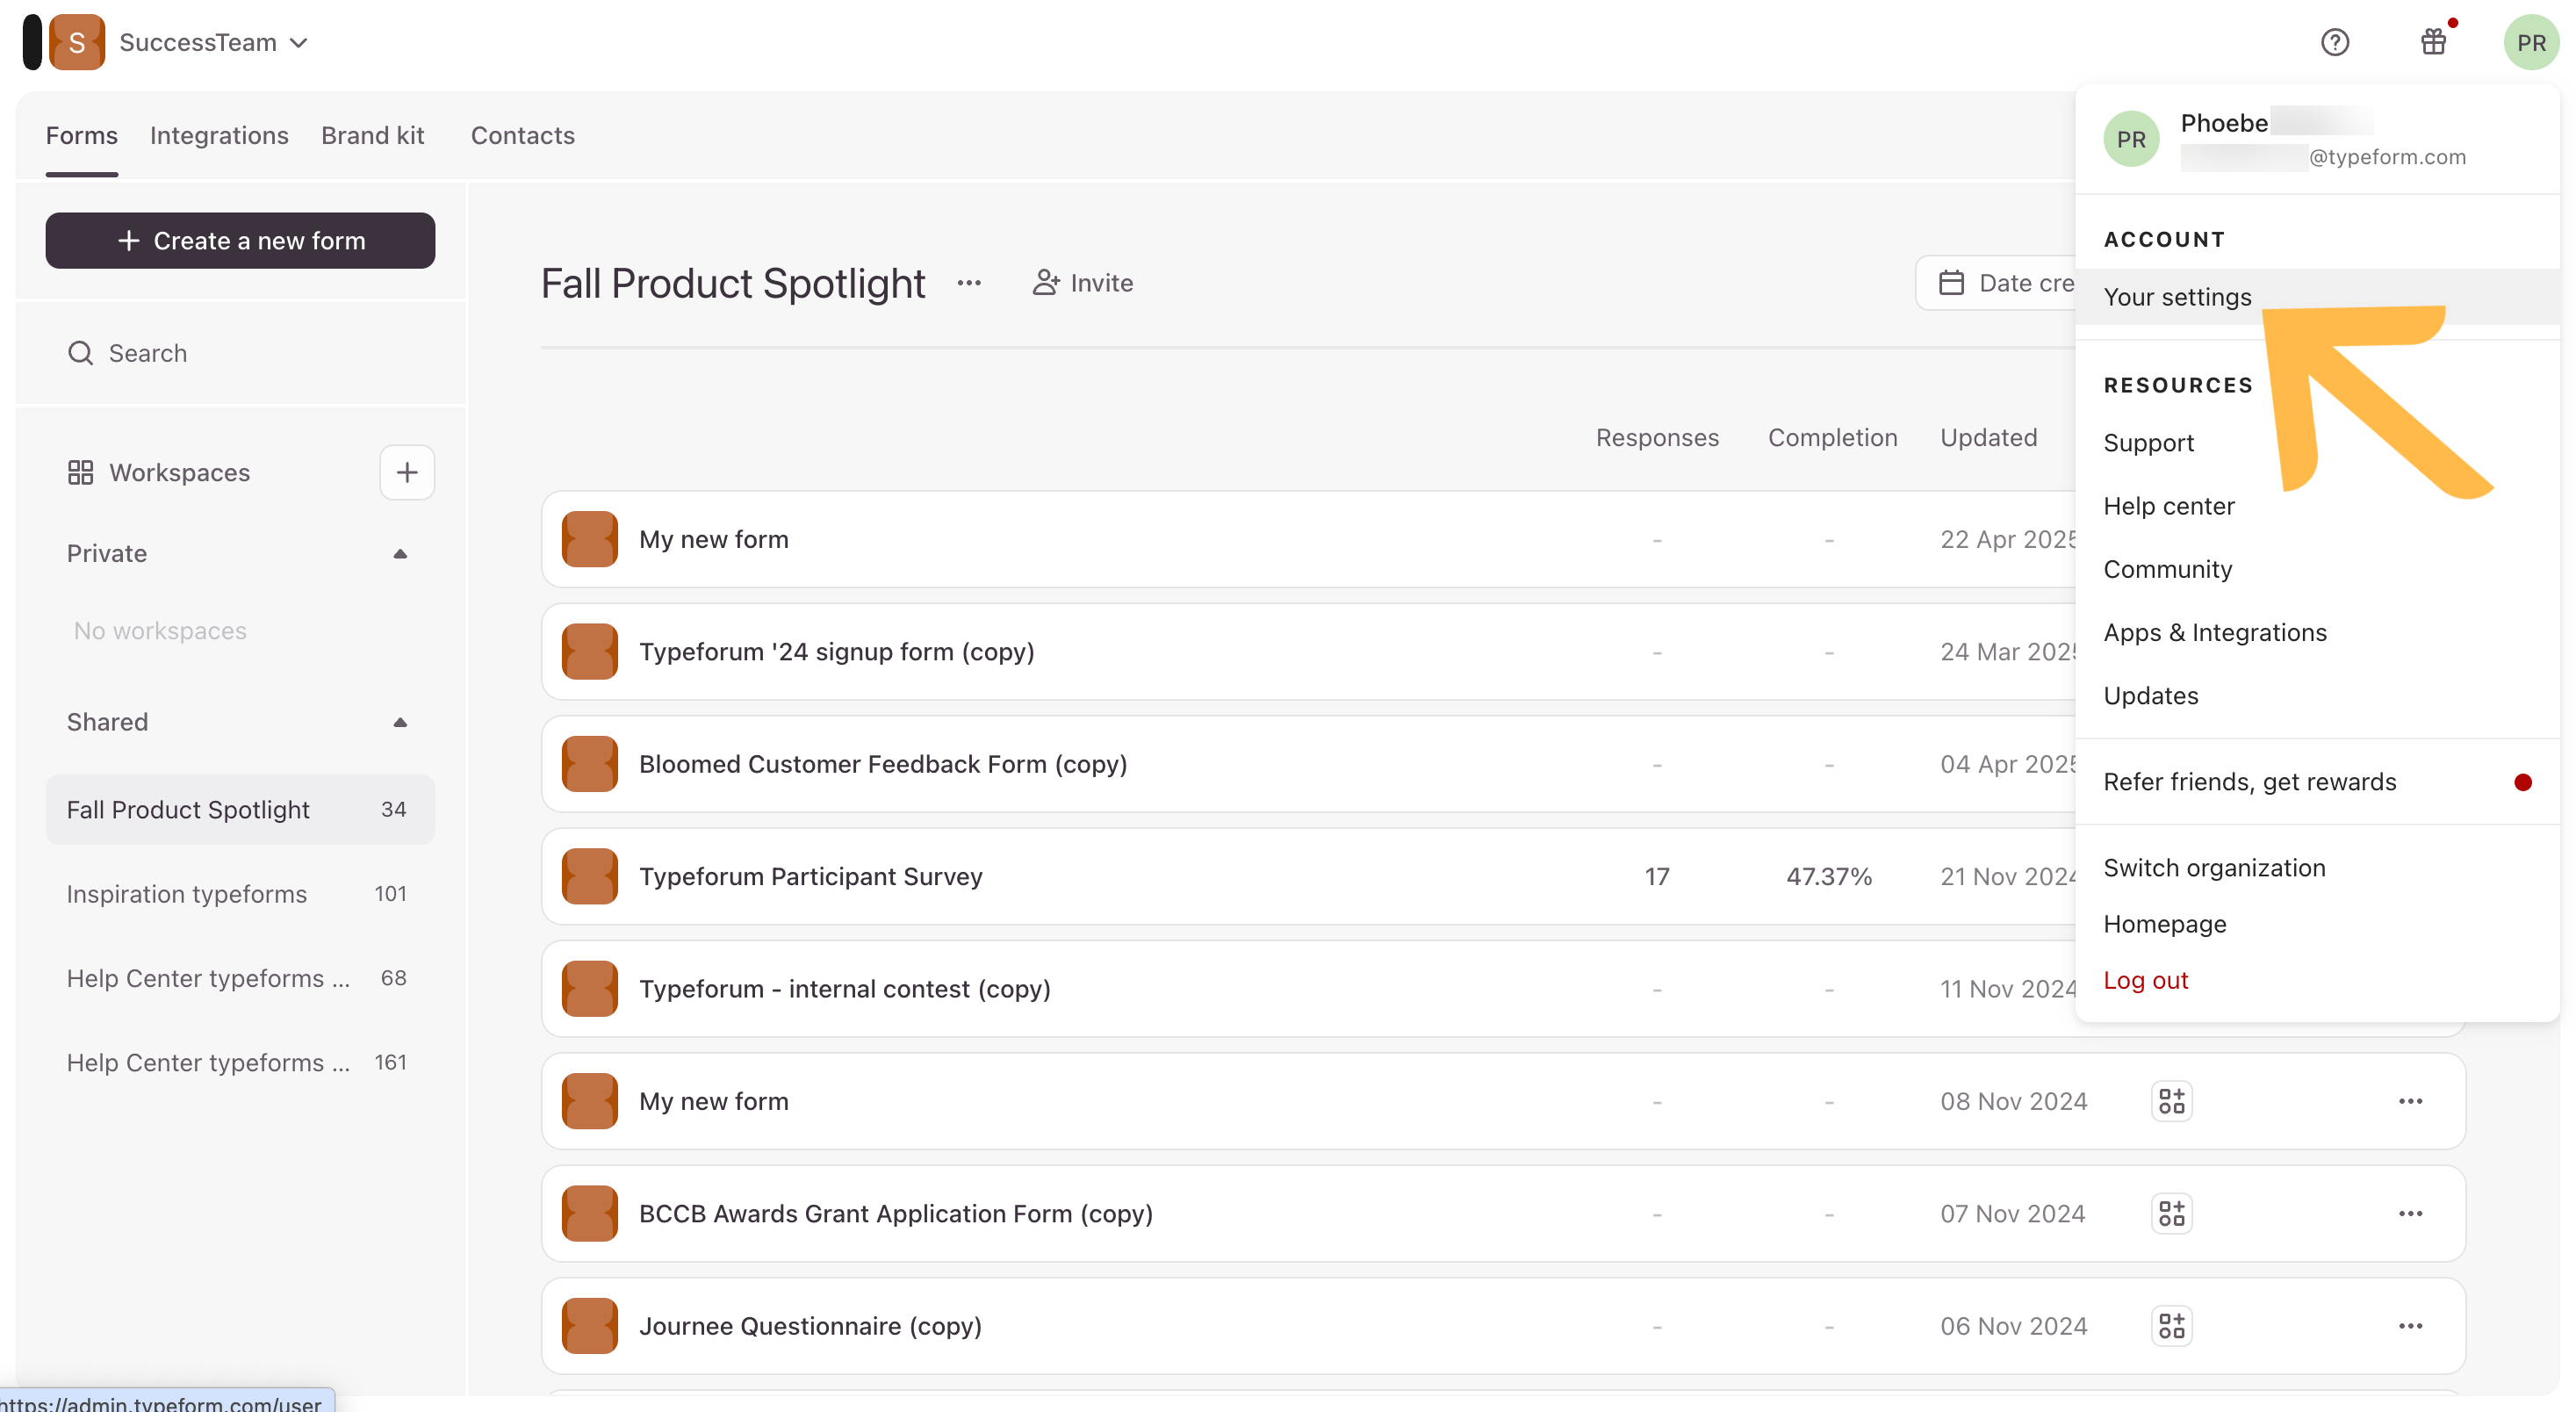Select Support in the resources menu
The width and height of the screenshot is (2576, 1412).
click(2148, 442)
